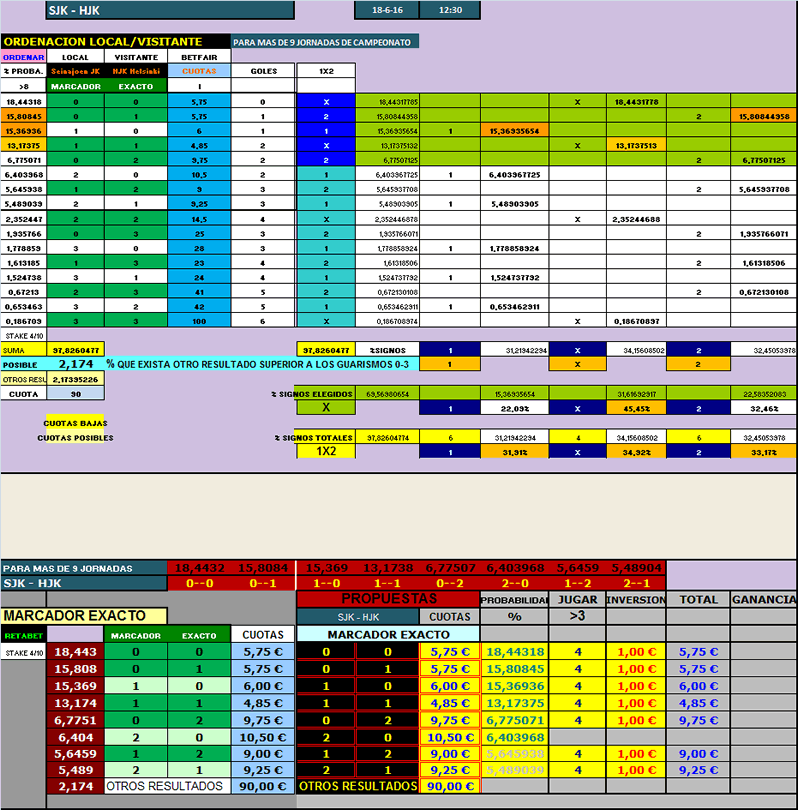
Task: Select the POSIBLE value 2,174
Action: (x=75, y=364)
